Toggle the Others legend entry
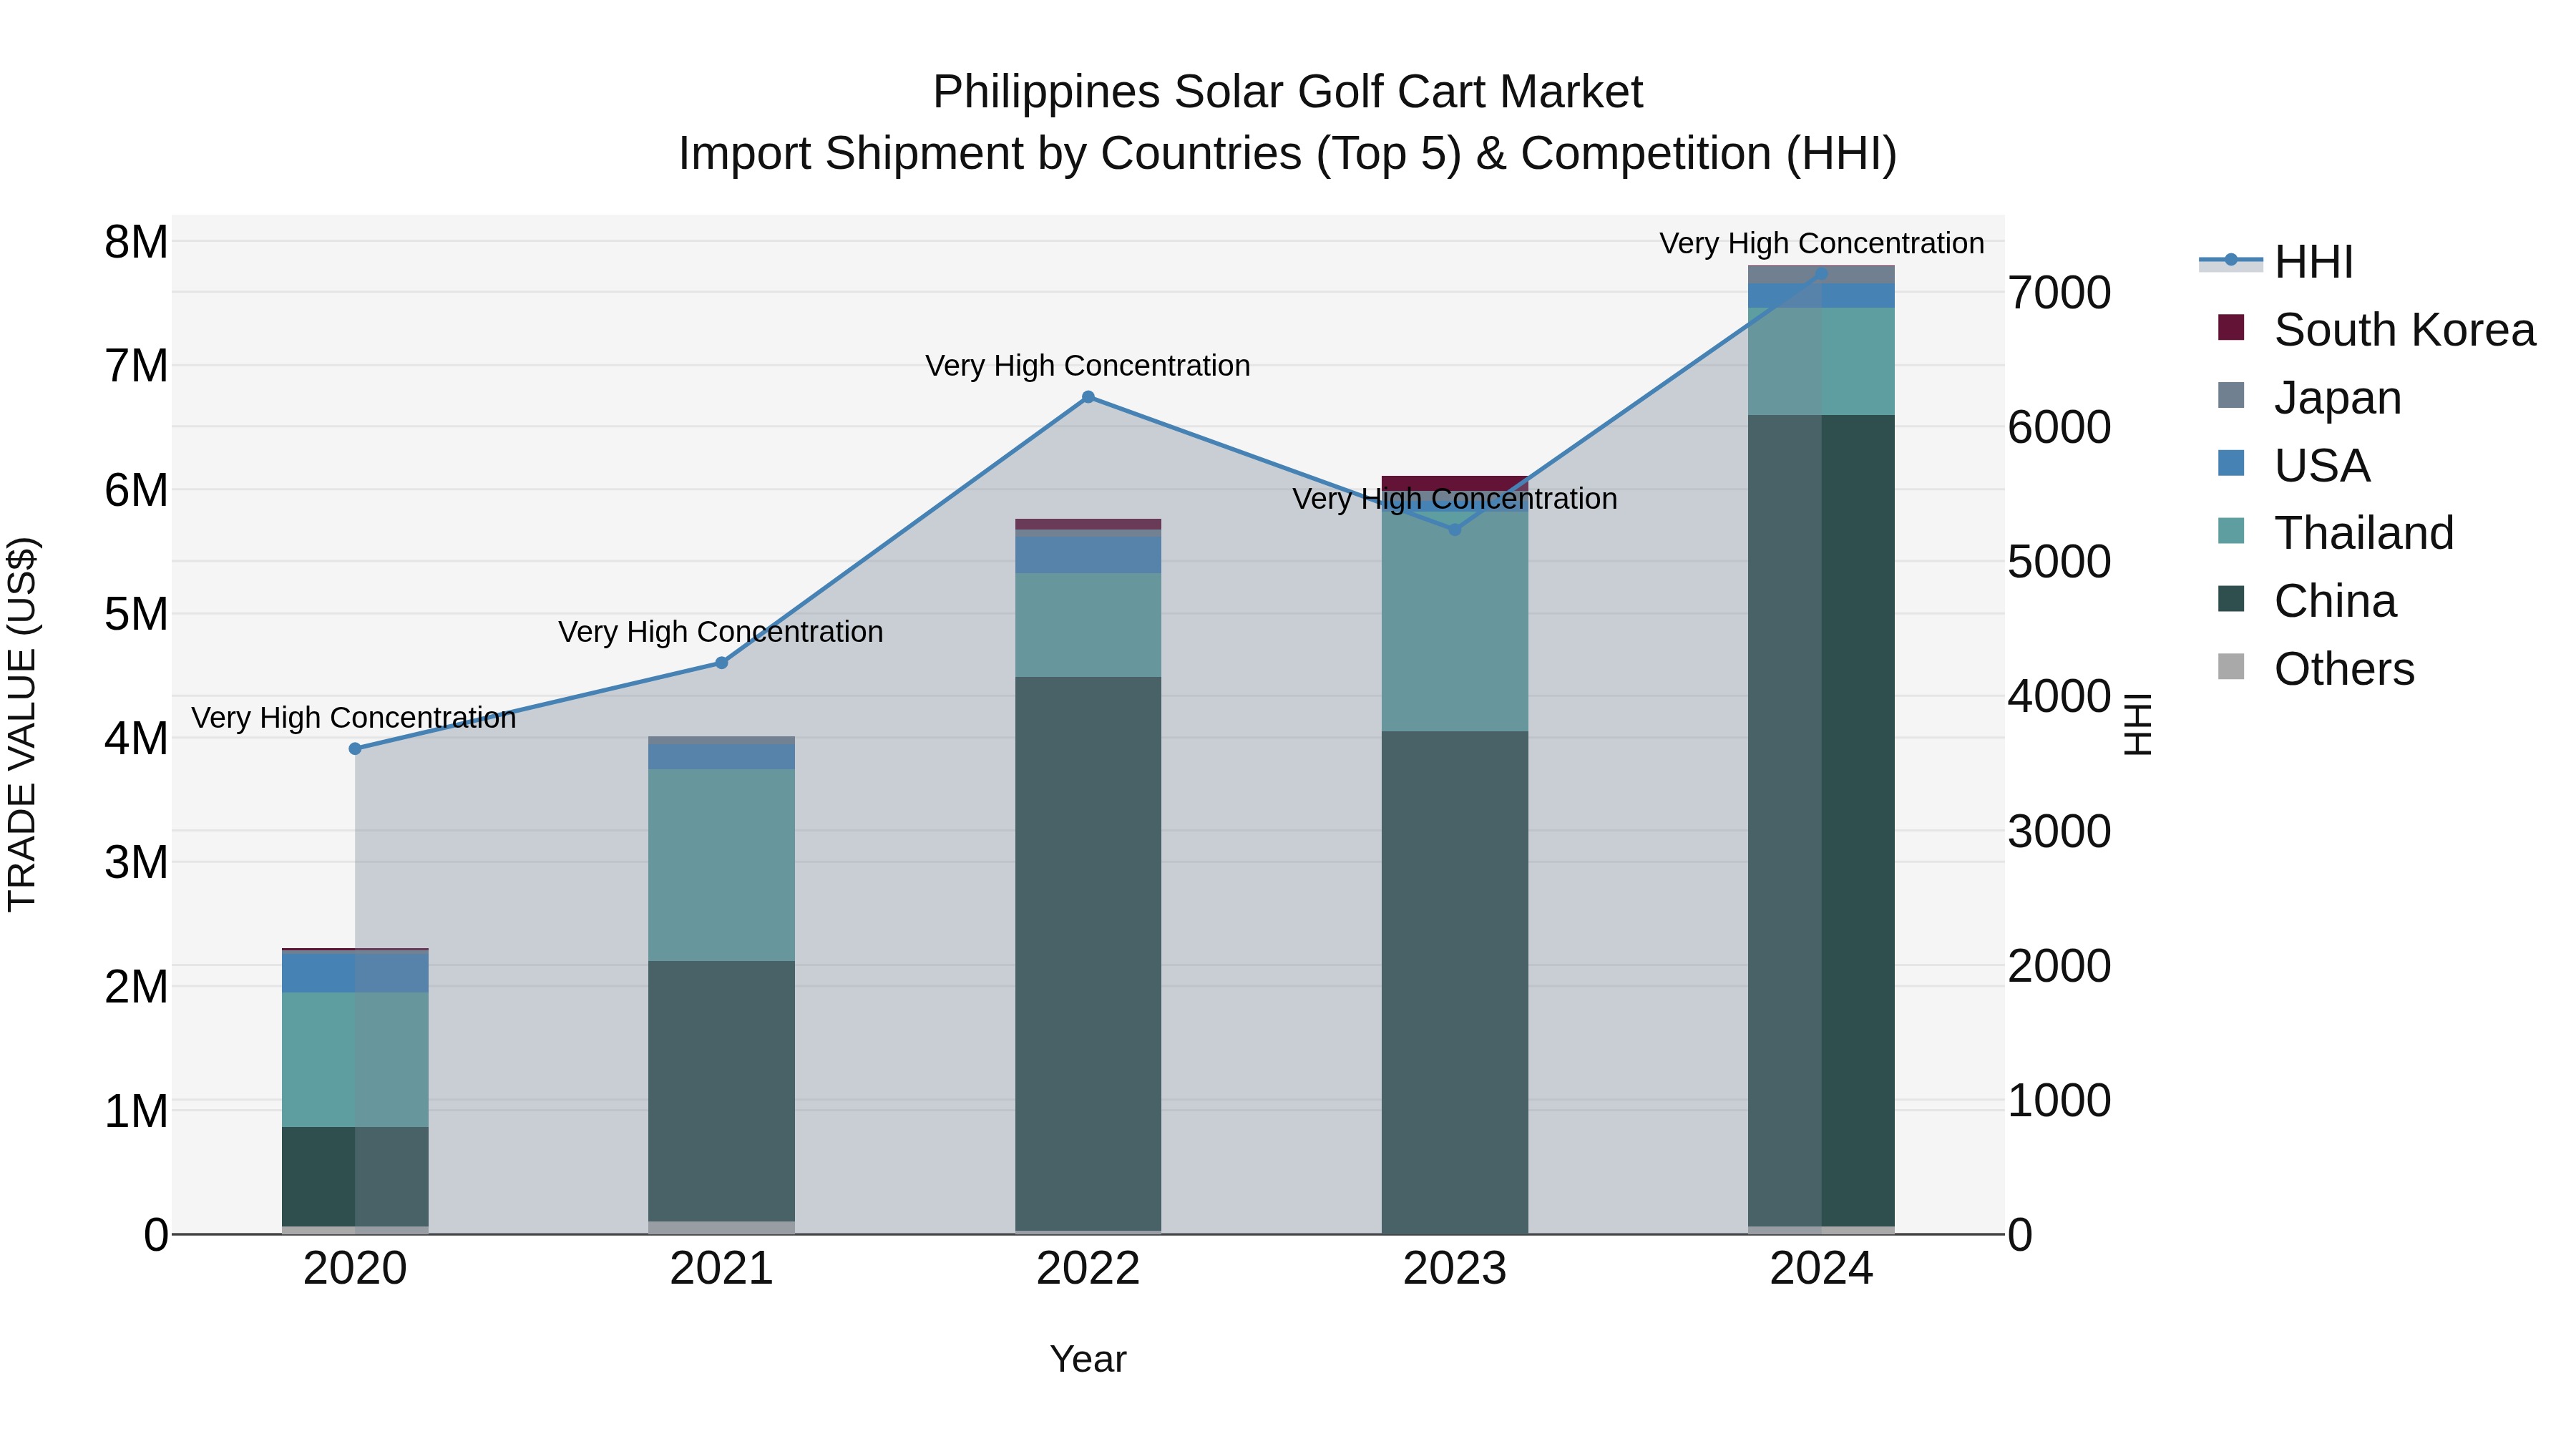This screenshot has width=2576, height=1449. point(2316,669)
